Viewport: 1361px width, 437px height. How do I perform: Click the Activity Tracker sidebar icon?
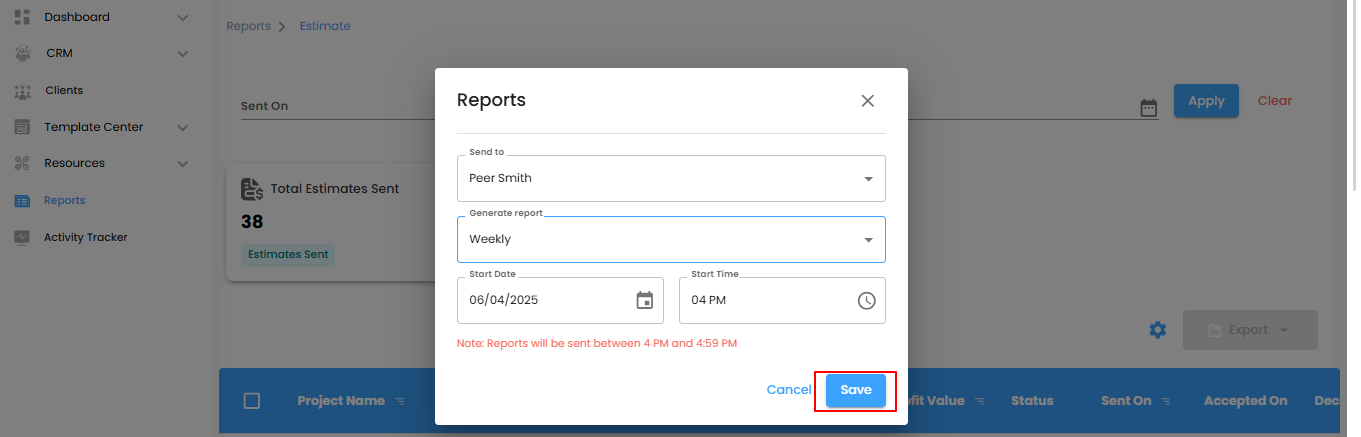coord(22,238)
